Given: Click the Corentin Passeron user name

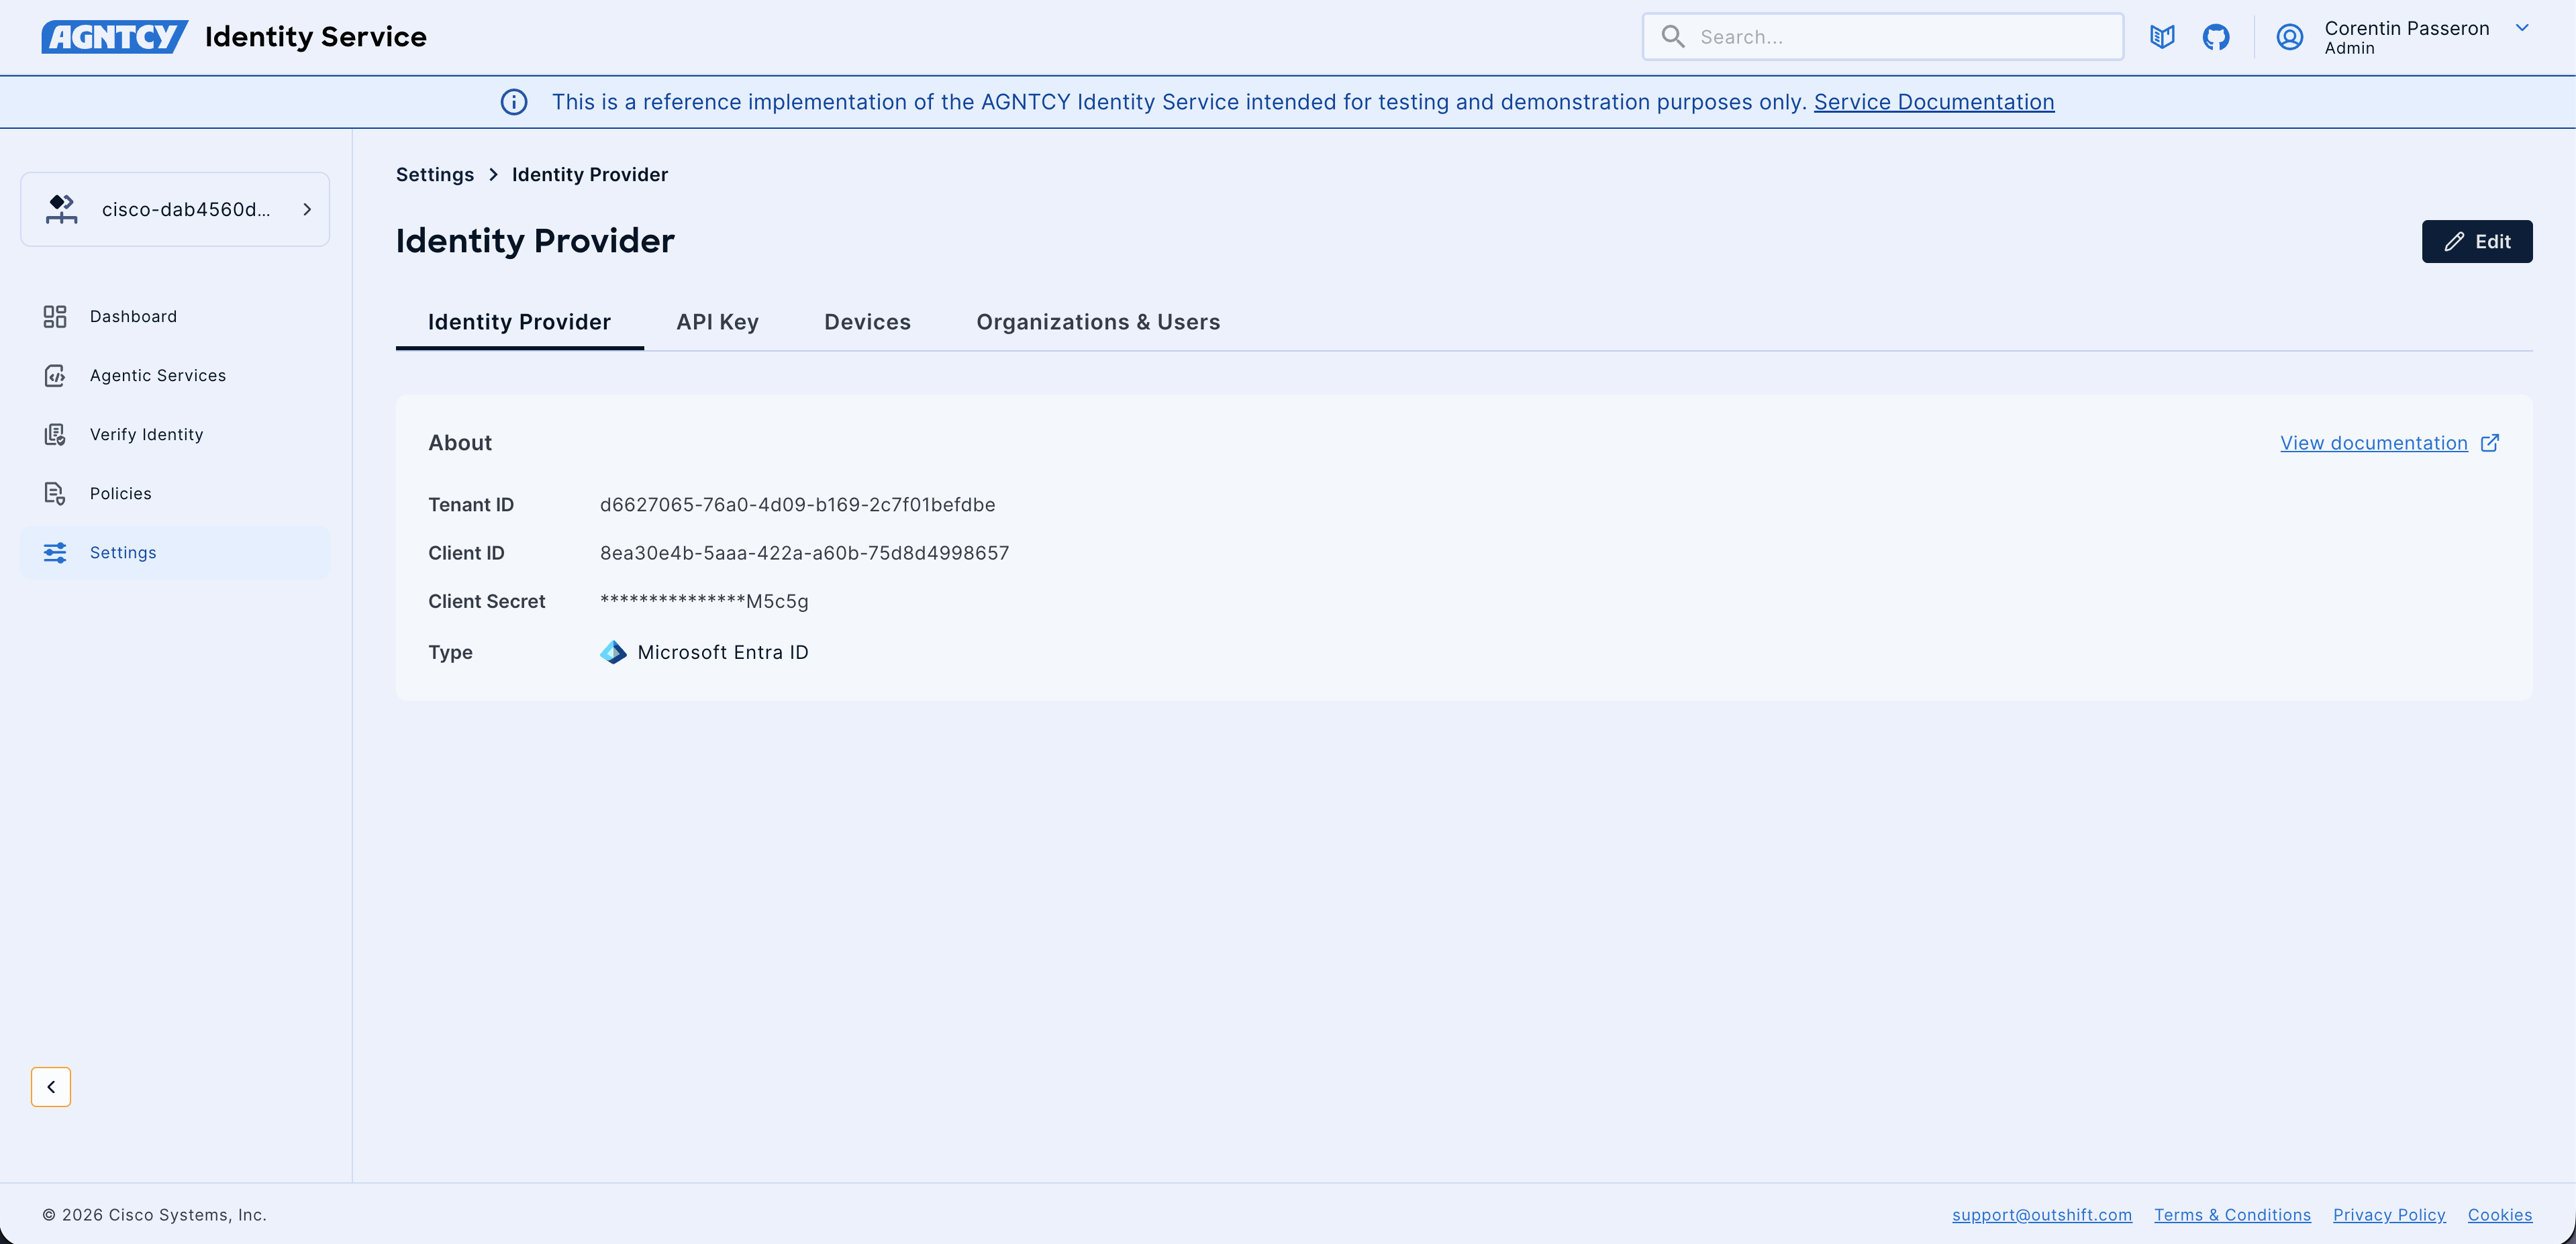Looking at the screenshot, I should click(2407, 28).
